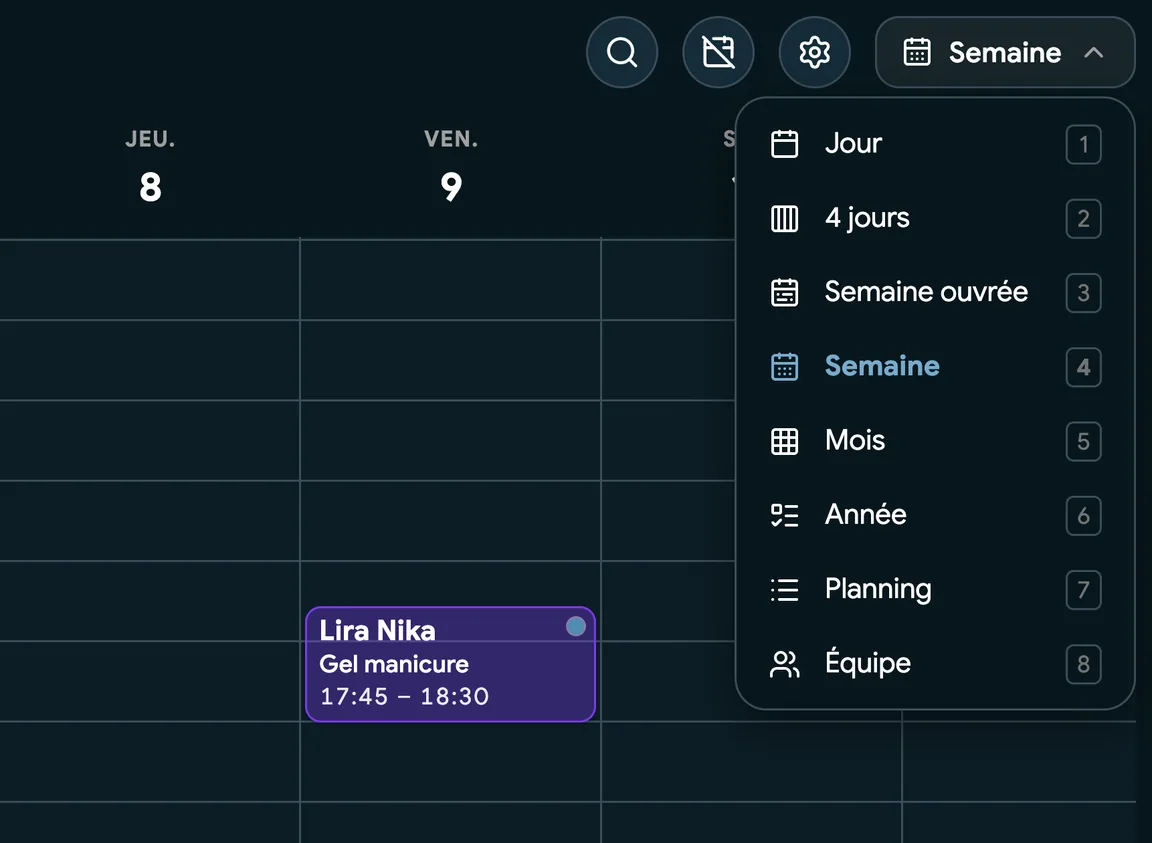Click the Jour calendar icon
1152x843 pixels.
click(784, 144)
